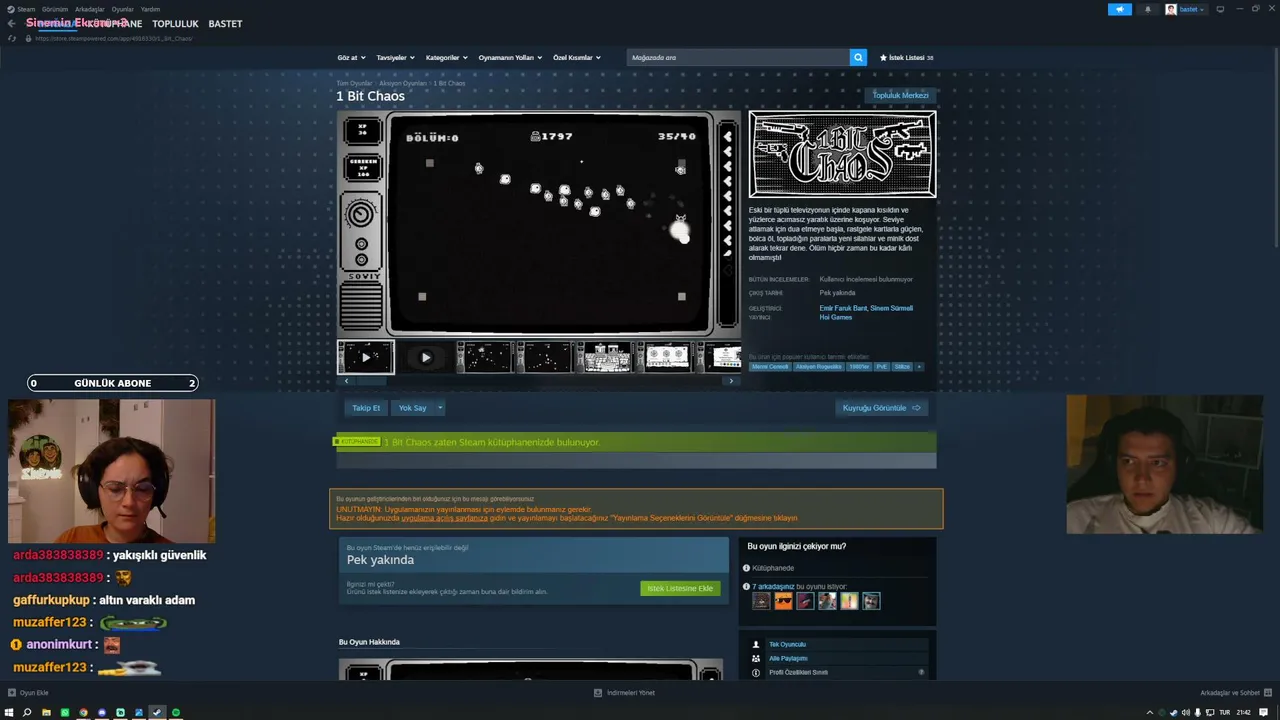Click Kuyruğu Görüntüle button

point(881,408)
